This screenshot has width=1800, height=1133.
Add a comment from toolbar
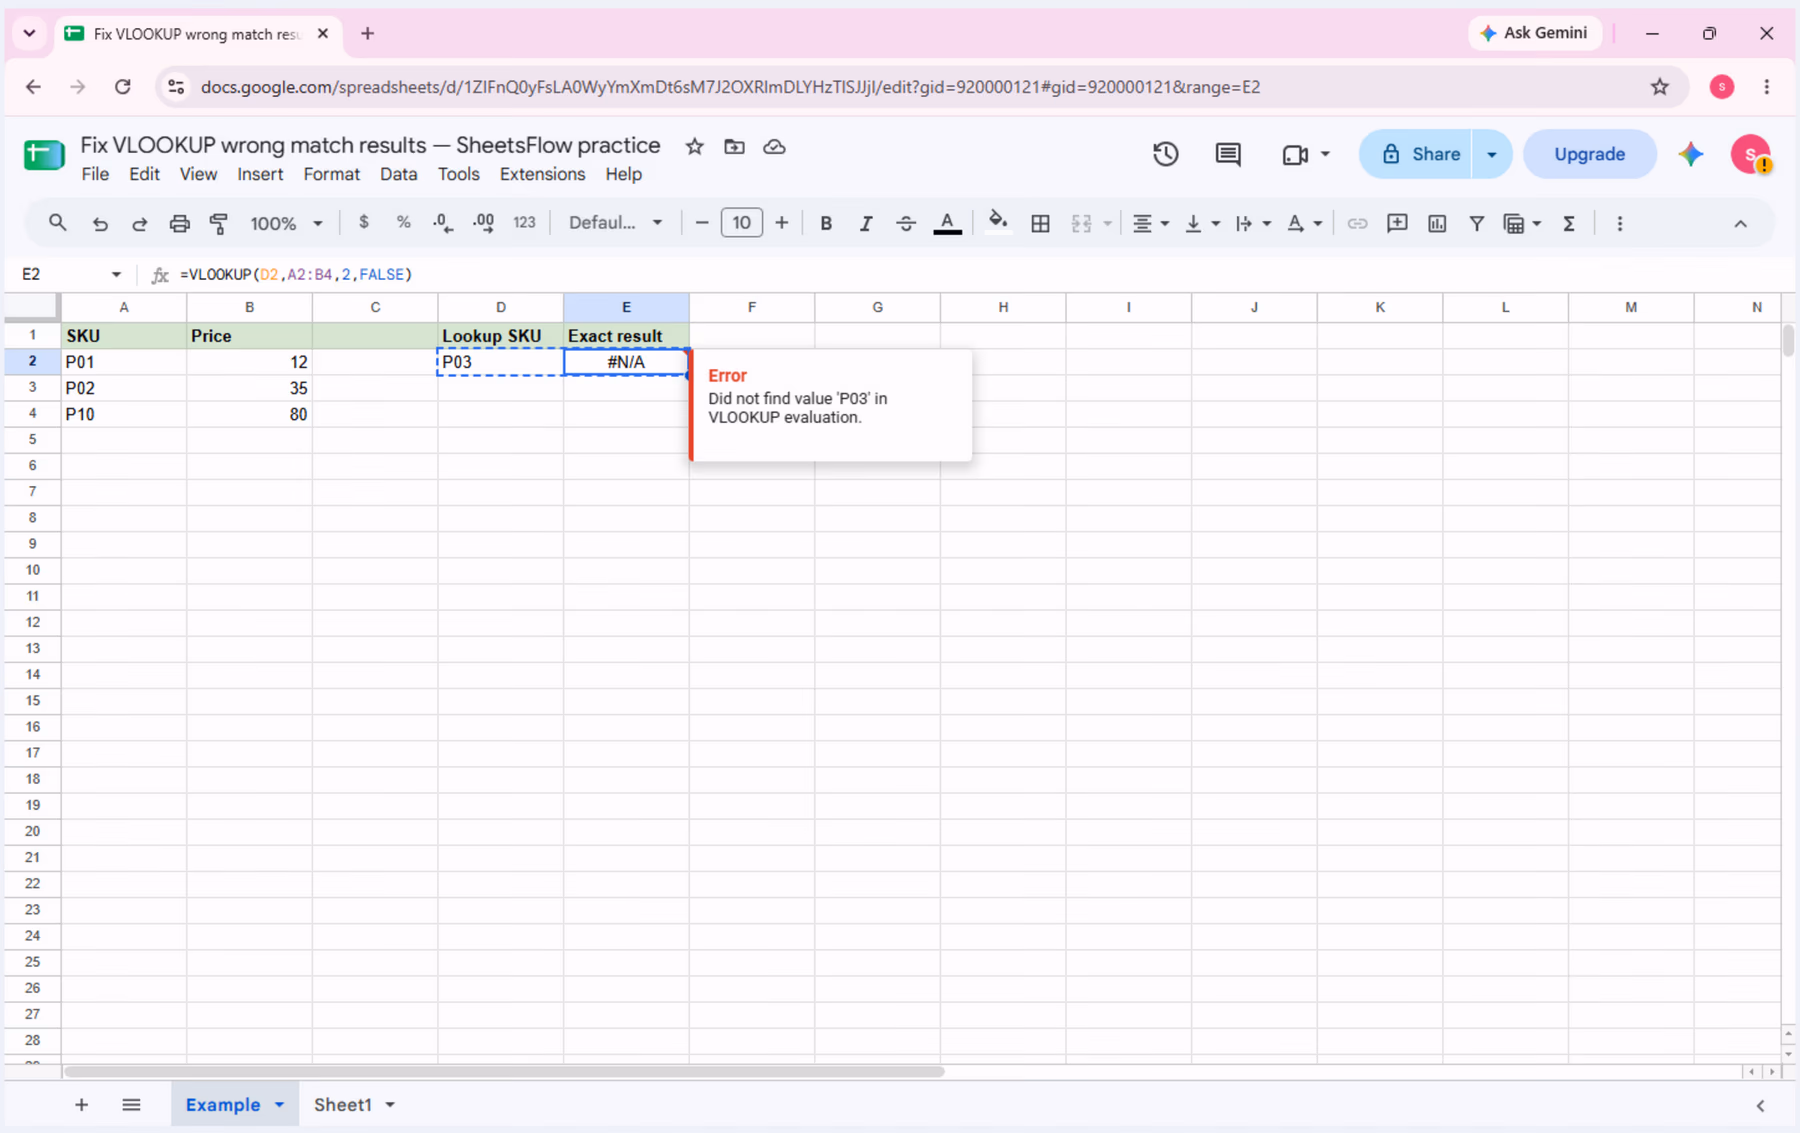coord(1397,223)
